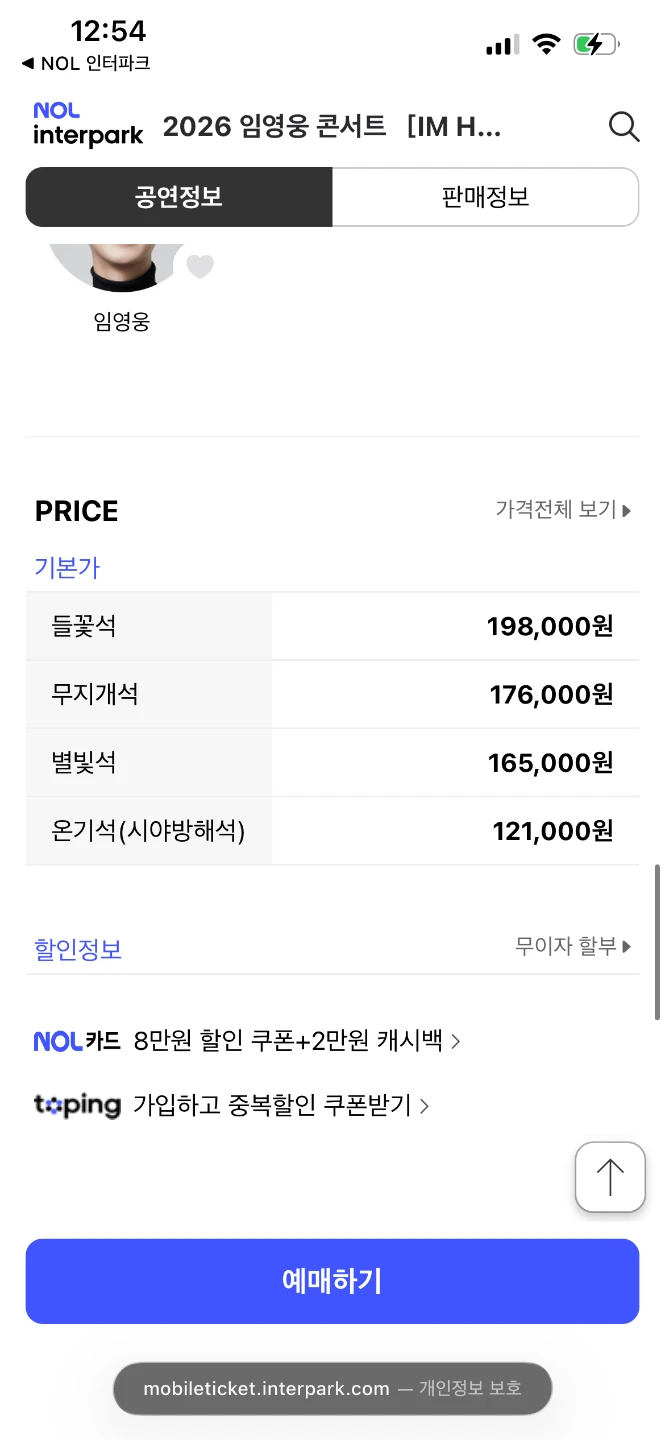This screenshot has height=1440, width=665.
Task: Switch to the 공연정보 tab
Action: 179,197
